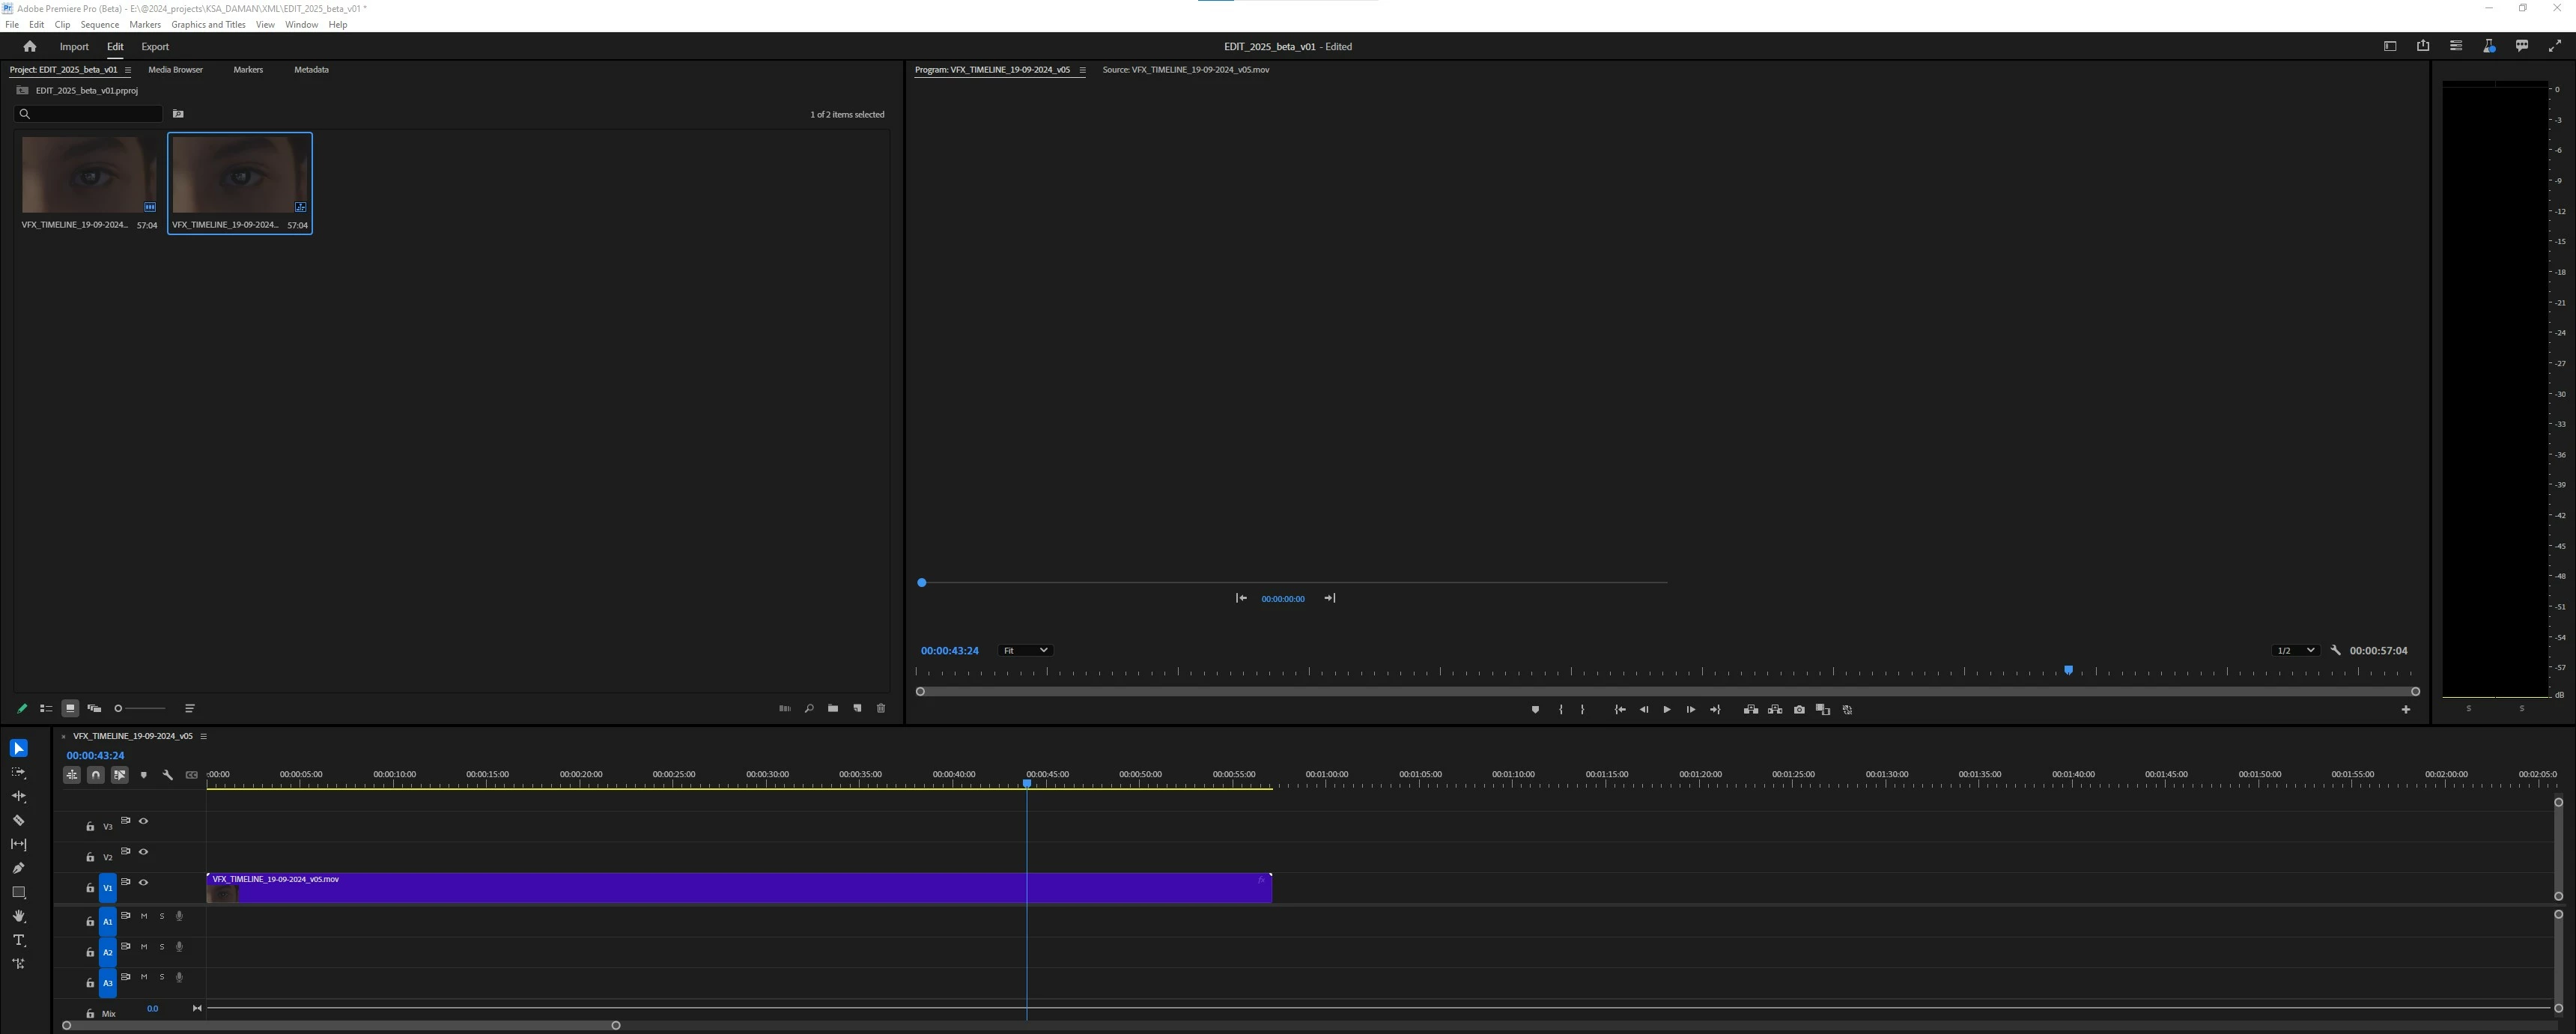Hide the V2 track output eye
The height and width of the screenshot is (1034, 2576).
pos(143,852)
